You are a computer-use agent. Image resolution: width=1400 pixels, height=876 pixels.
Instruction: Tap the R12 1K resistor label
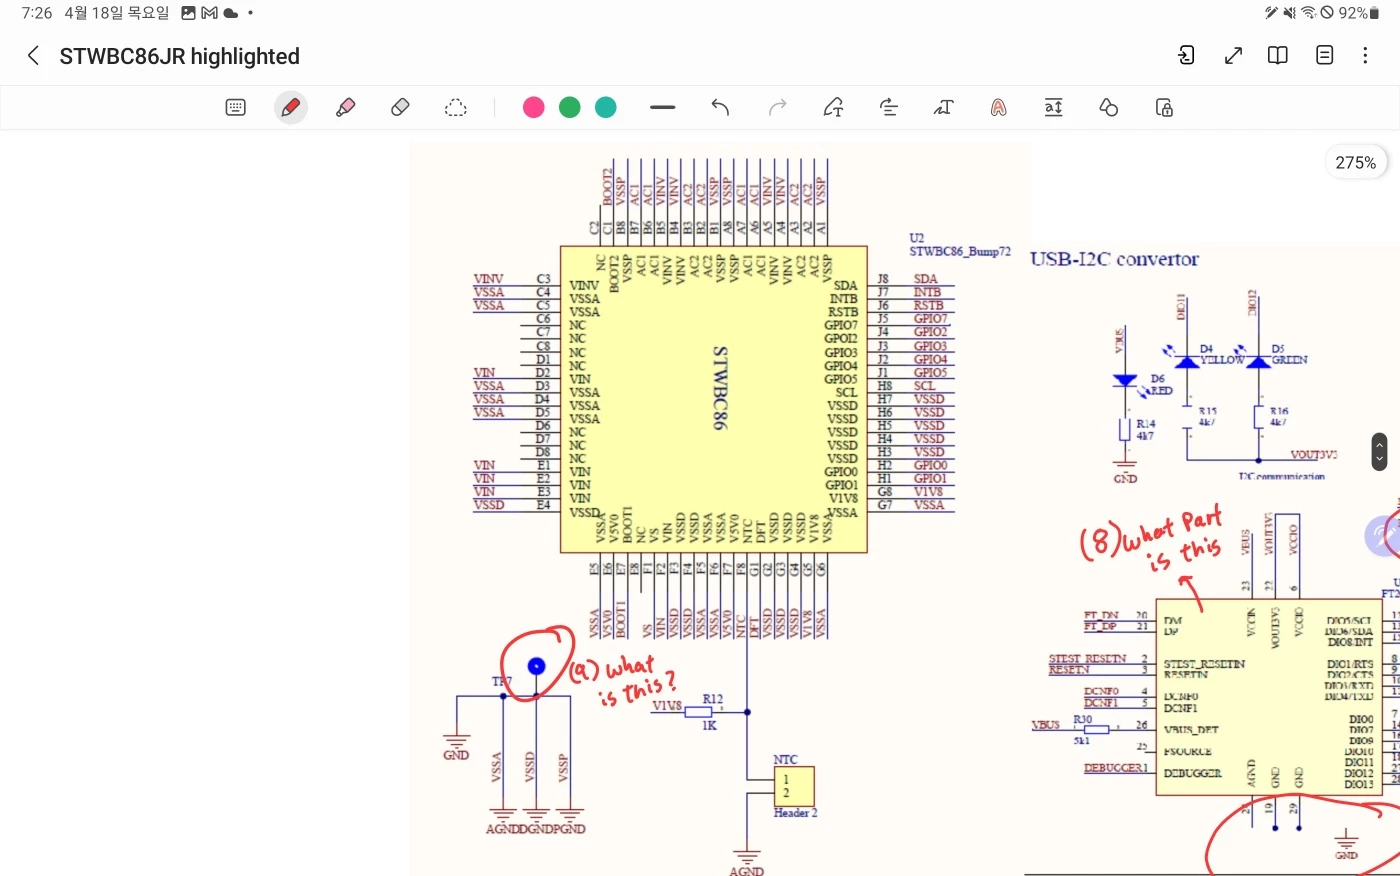tap(711, 712)
